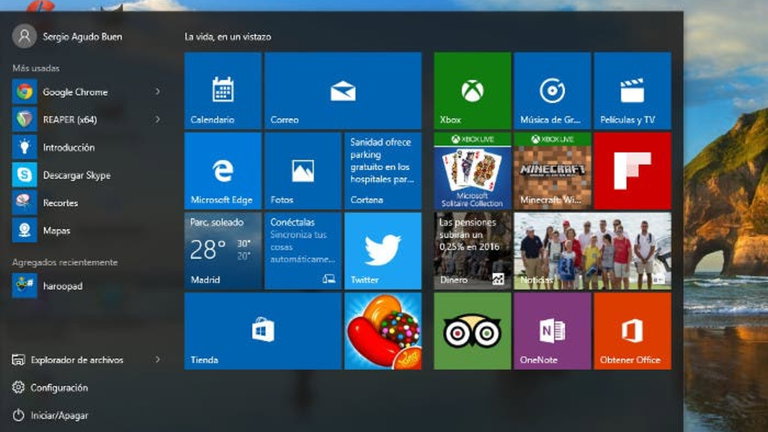The image size is (768, 432).
Task: Open the OneNote tile
Action: click(552, 331)
